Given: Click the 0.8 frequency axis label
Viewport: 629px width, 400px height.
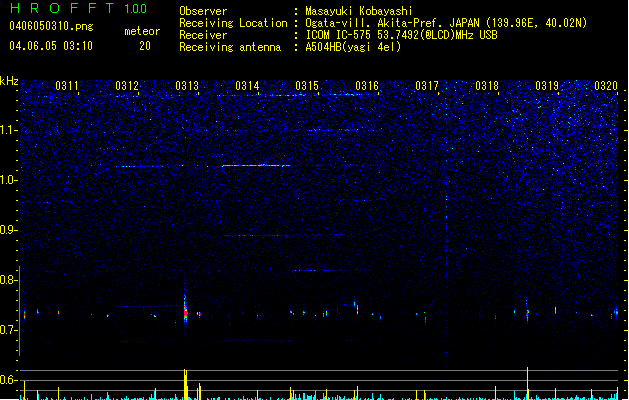Looking at the screenshot, I should click(x=8, y=280).
